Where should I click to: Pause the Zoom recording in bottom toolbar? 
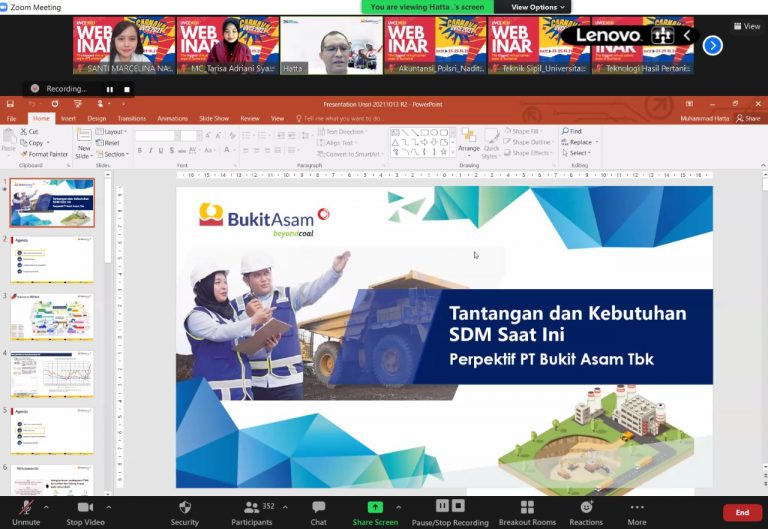pyautogui.click(x=442, y=505)
